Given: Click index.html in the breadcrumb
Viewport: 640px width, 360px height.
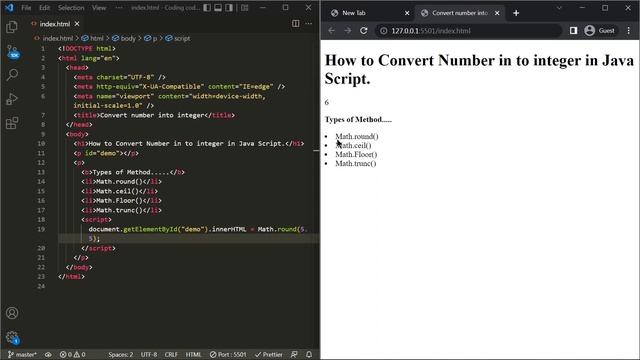Looking at the screenshot, I should point(58,38).
